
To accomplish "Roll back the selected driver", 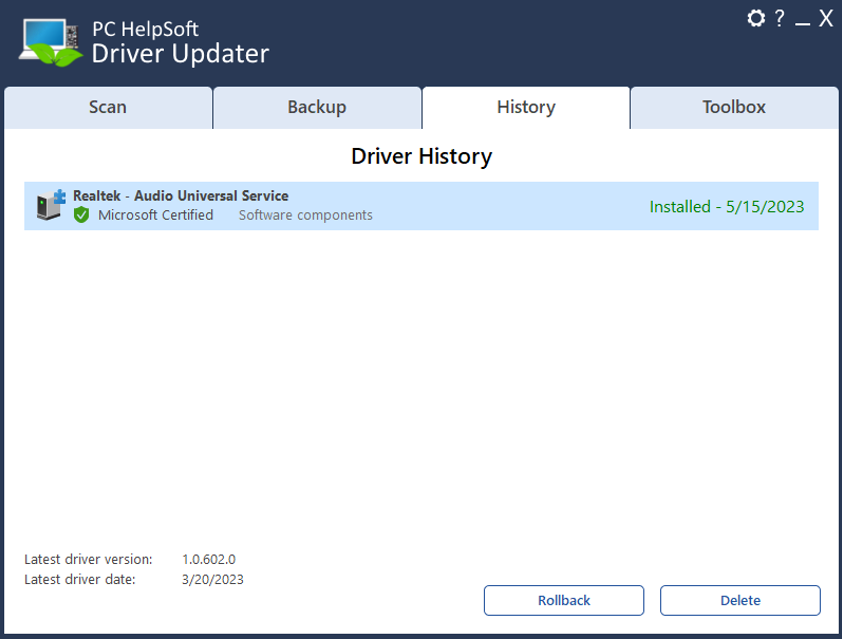I will (564, 600).
